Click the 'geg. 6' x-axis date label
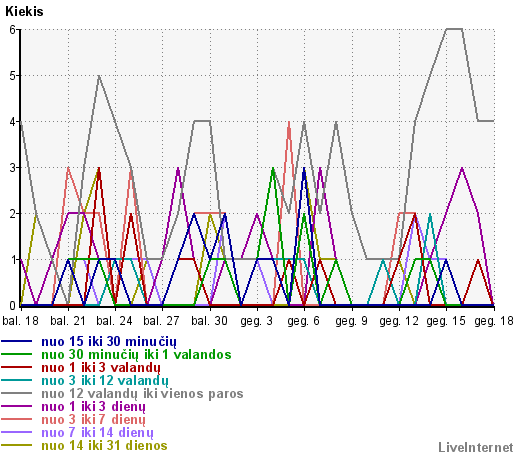 [x=304, y=321]
